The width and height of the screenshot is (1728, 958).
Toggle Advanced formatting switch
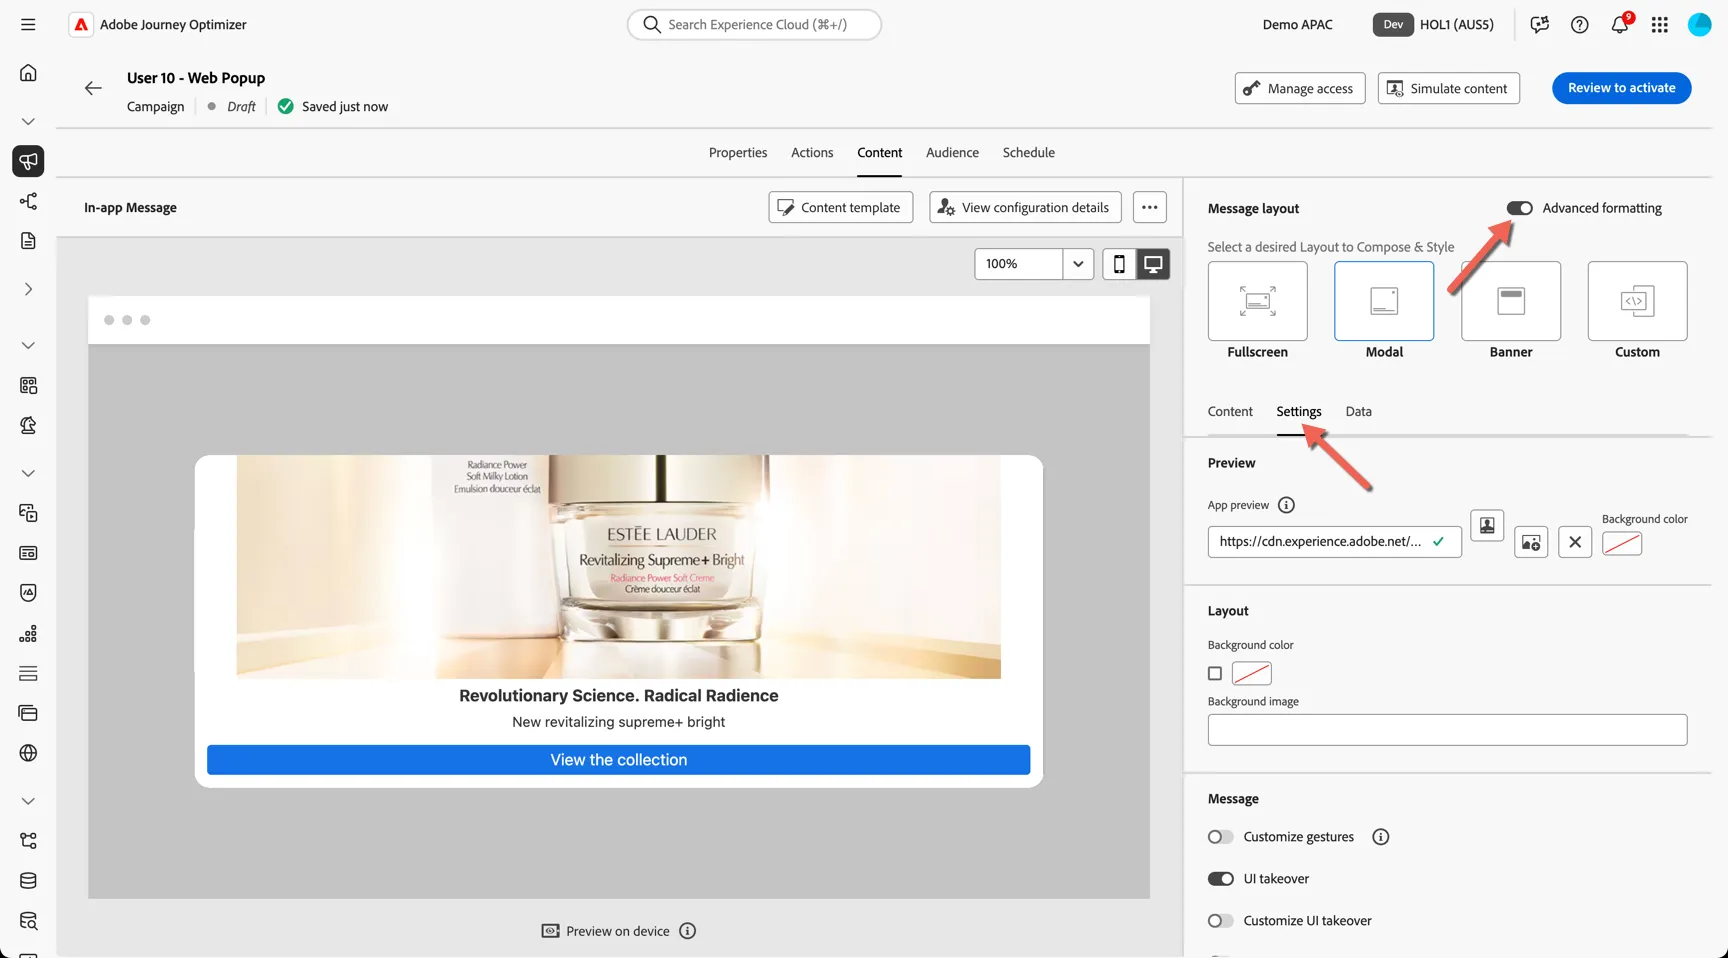pyautogui.click(x=1520, y=208)
